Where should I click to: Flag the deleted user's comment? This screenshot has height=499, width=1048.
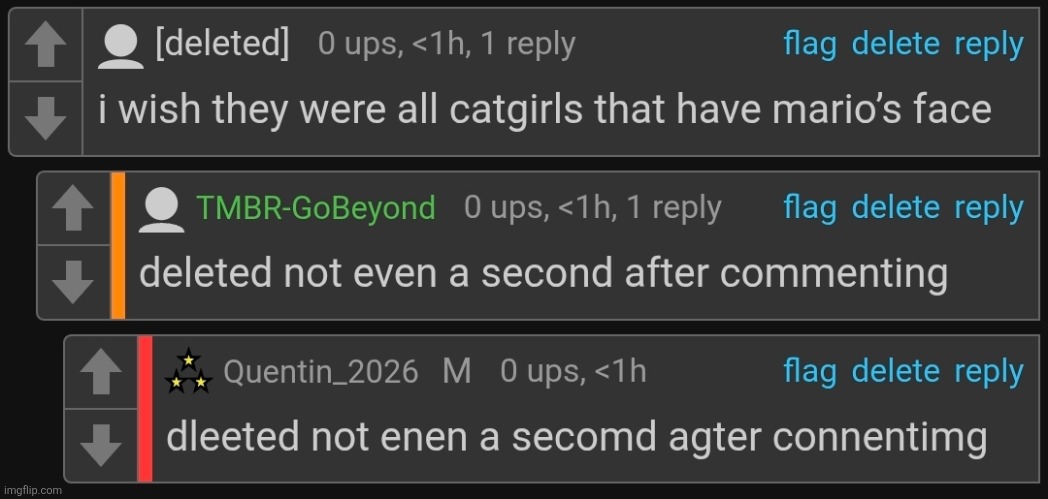click(810, 45)
